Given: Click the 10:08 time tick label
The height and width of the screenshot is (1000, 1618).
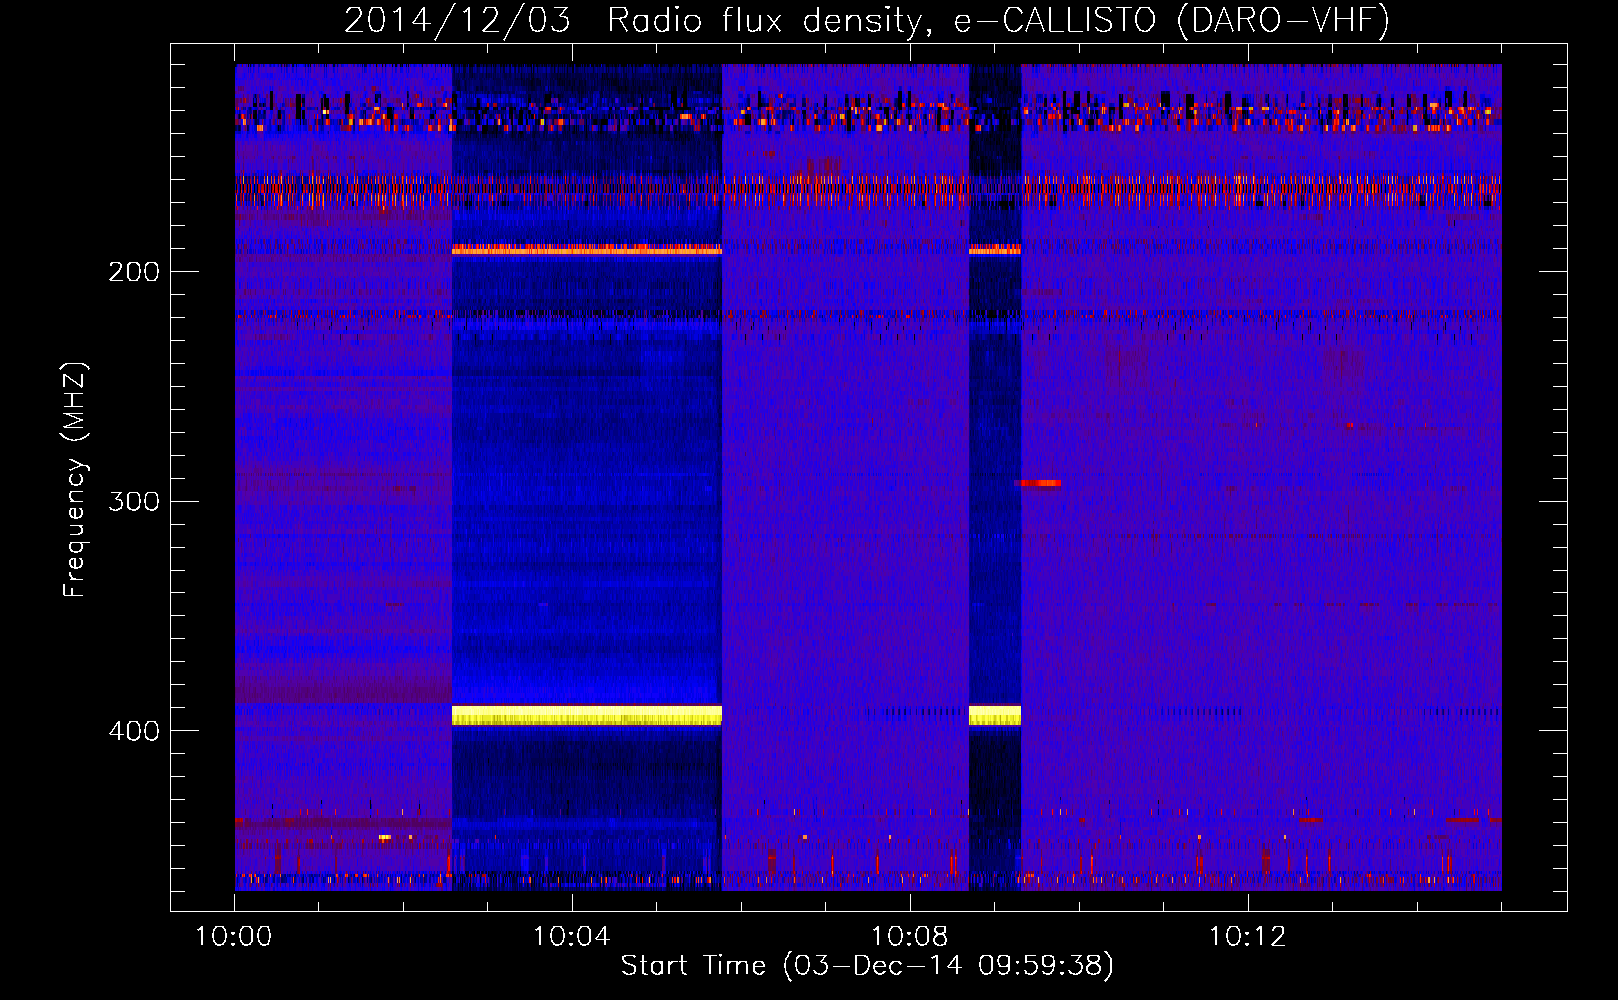Looking at the screenshot, I should tap(909, 937).
